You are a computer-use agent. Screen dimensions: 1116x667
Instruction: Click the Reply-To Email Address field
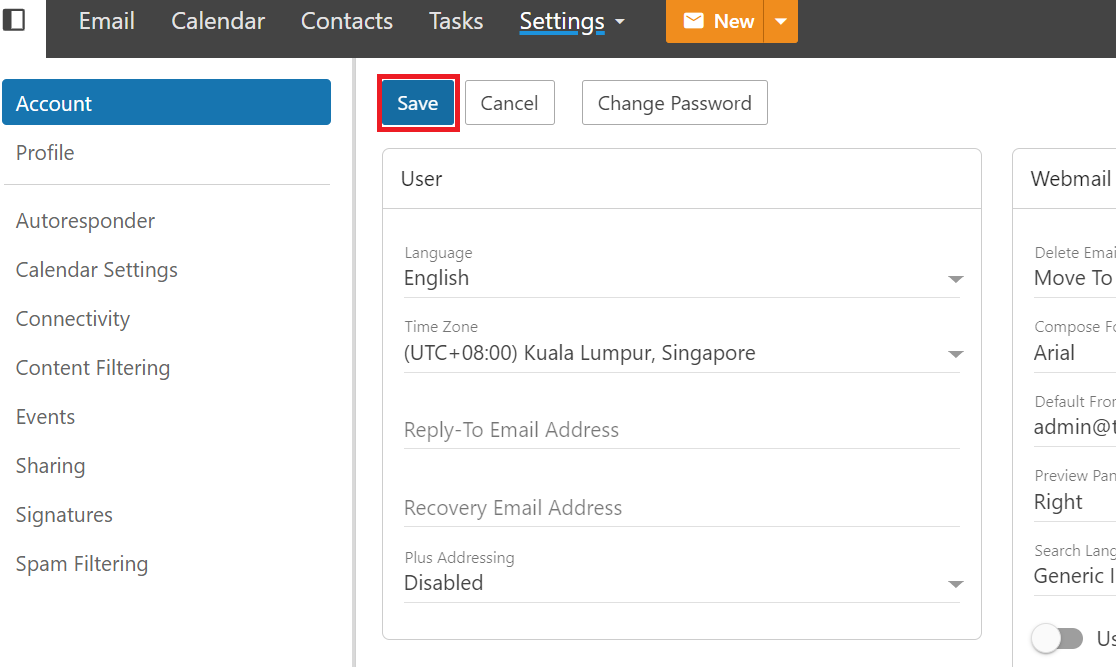tap(680, 430)
